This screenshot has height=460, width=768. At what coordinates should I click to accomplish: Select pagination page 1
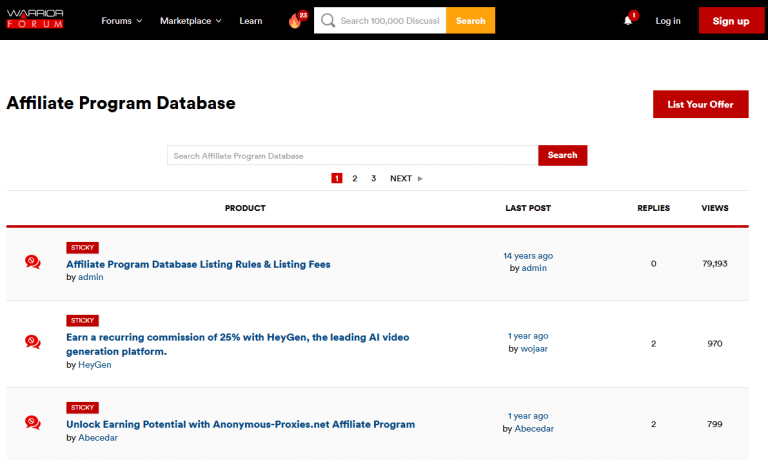336,178
